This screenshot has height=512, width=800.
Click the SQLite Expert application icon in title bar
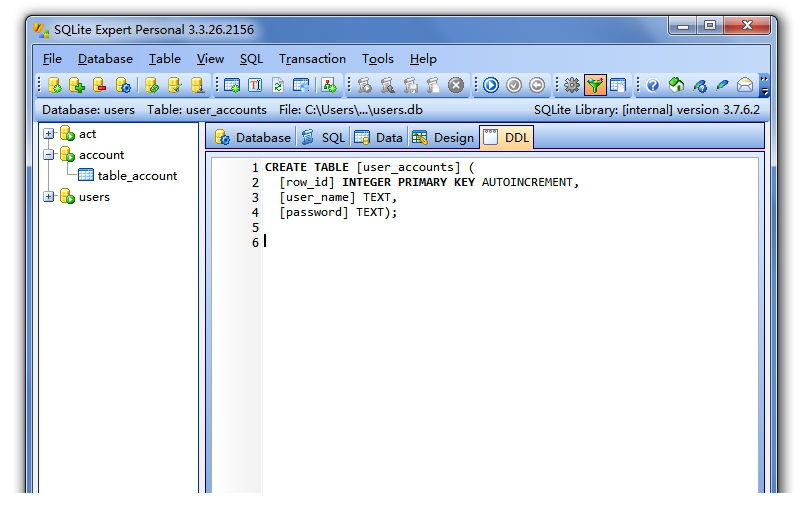click(41, 30)
